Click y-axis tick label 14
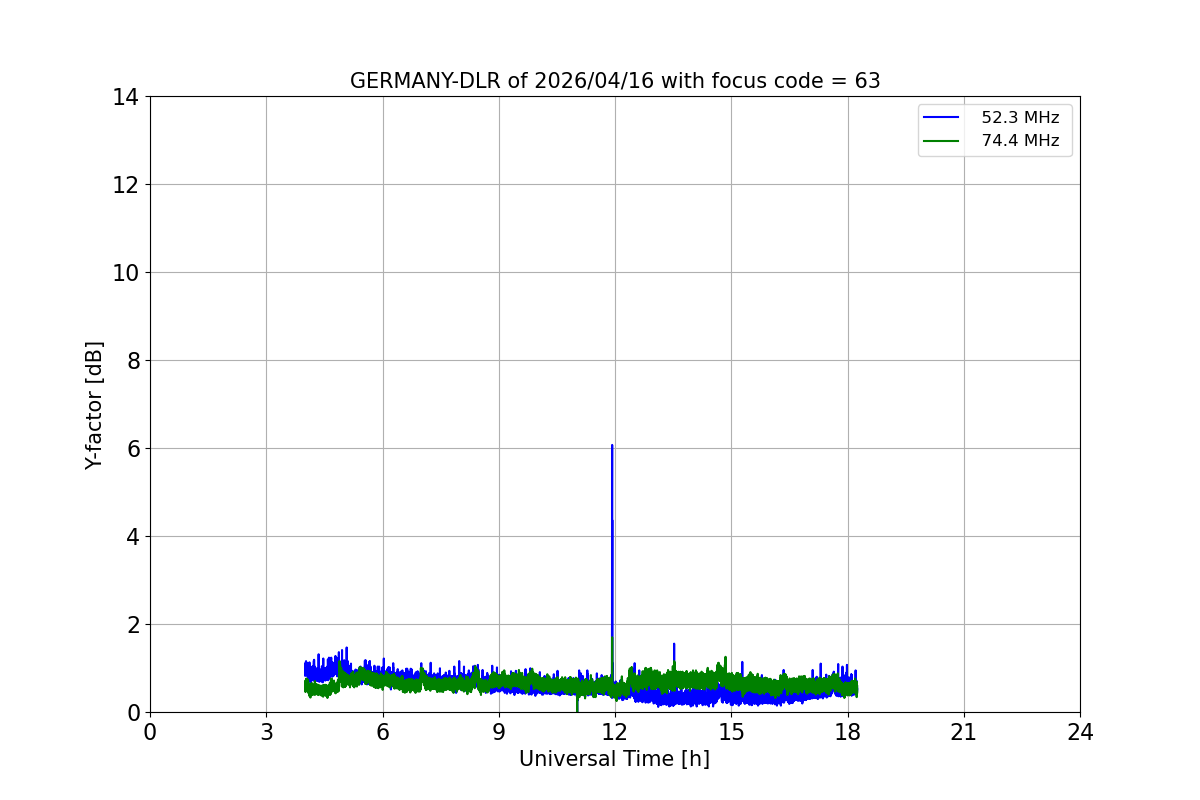The image size is (1200, 800). point(126,97)
